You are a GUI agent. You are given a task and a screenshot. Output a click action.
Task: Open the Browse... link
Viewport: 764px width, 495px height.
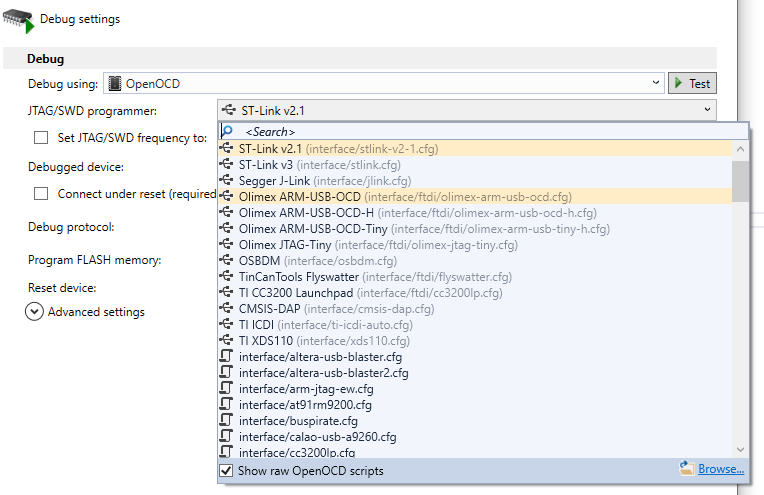(721, 469)
